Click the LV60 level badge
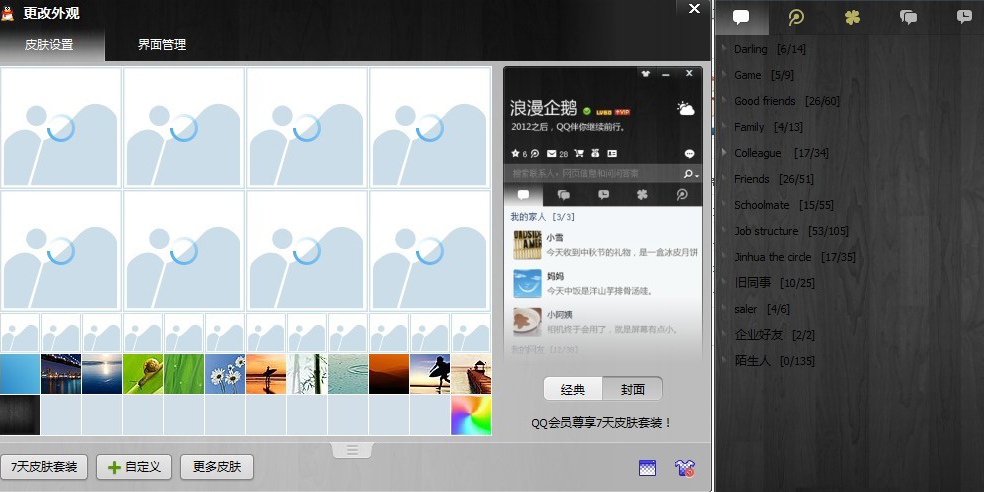 (x=604, y=112)
